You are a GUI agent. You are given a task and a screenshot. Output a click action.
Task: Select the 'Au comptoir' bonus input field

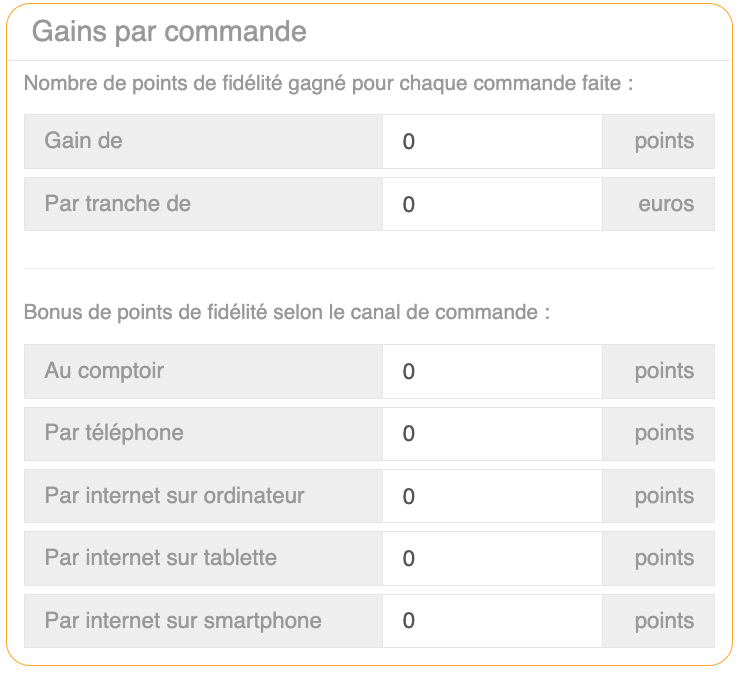pos(492,371)
